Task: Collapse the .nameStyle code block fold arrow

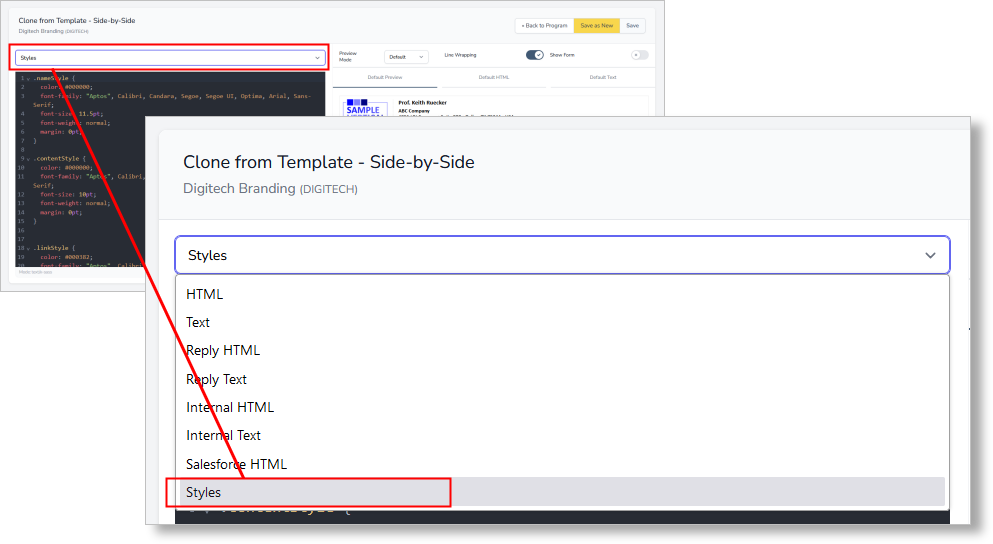Action: (x=28, y=79)
